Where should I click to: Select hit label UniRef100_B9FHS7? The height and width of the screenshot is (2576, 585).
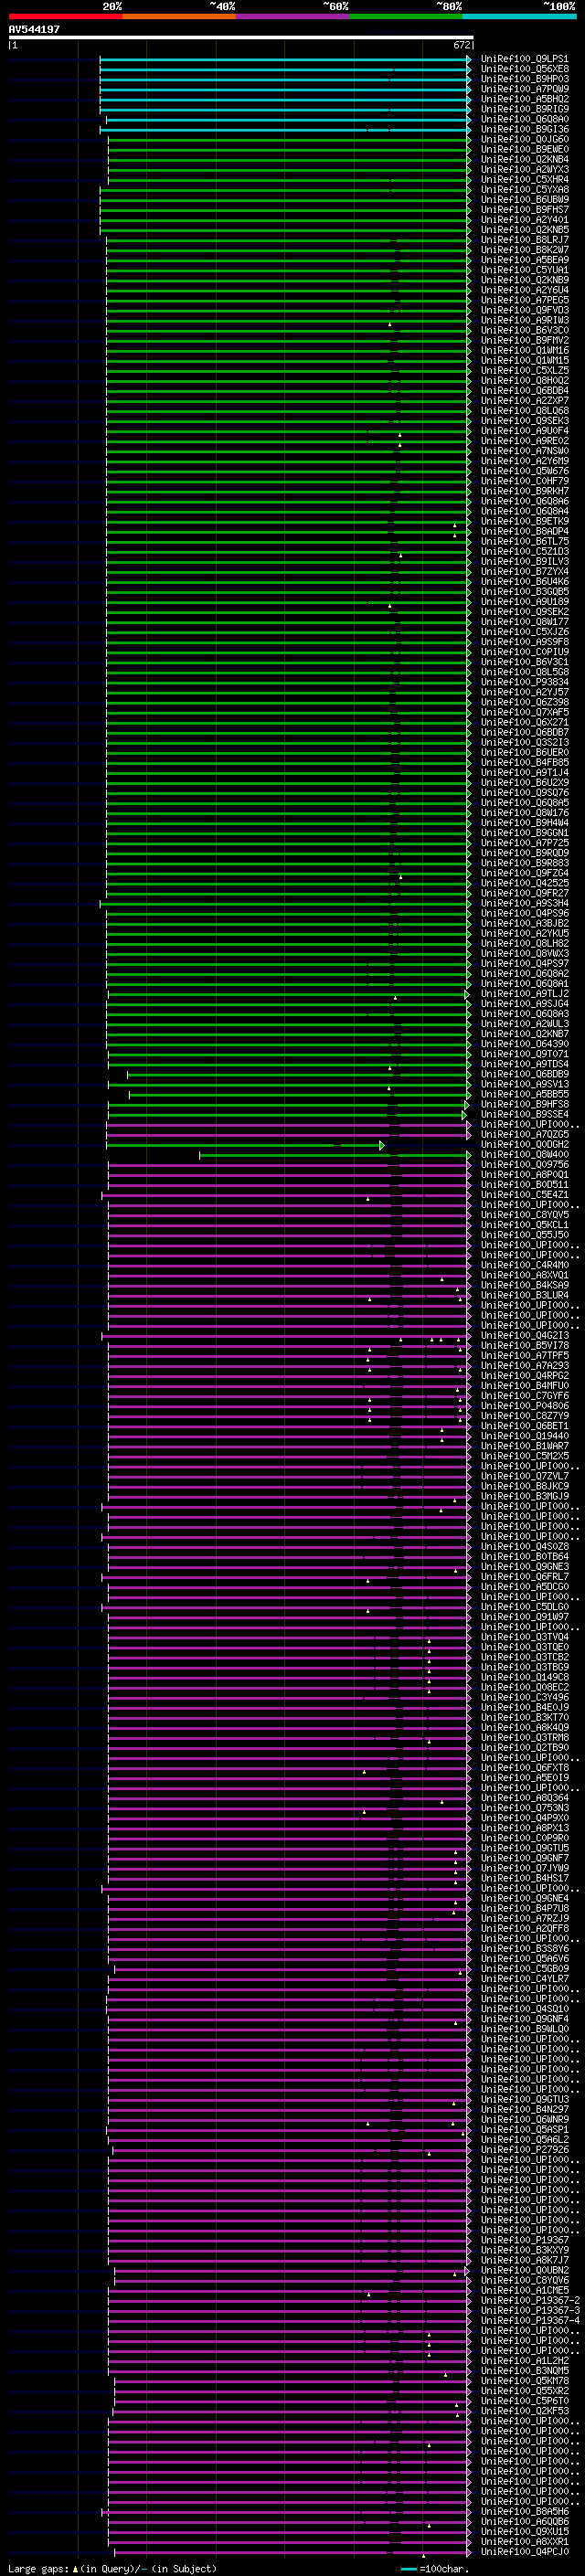point(524,209)
